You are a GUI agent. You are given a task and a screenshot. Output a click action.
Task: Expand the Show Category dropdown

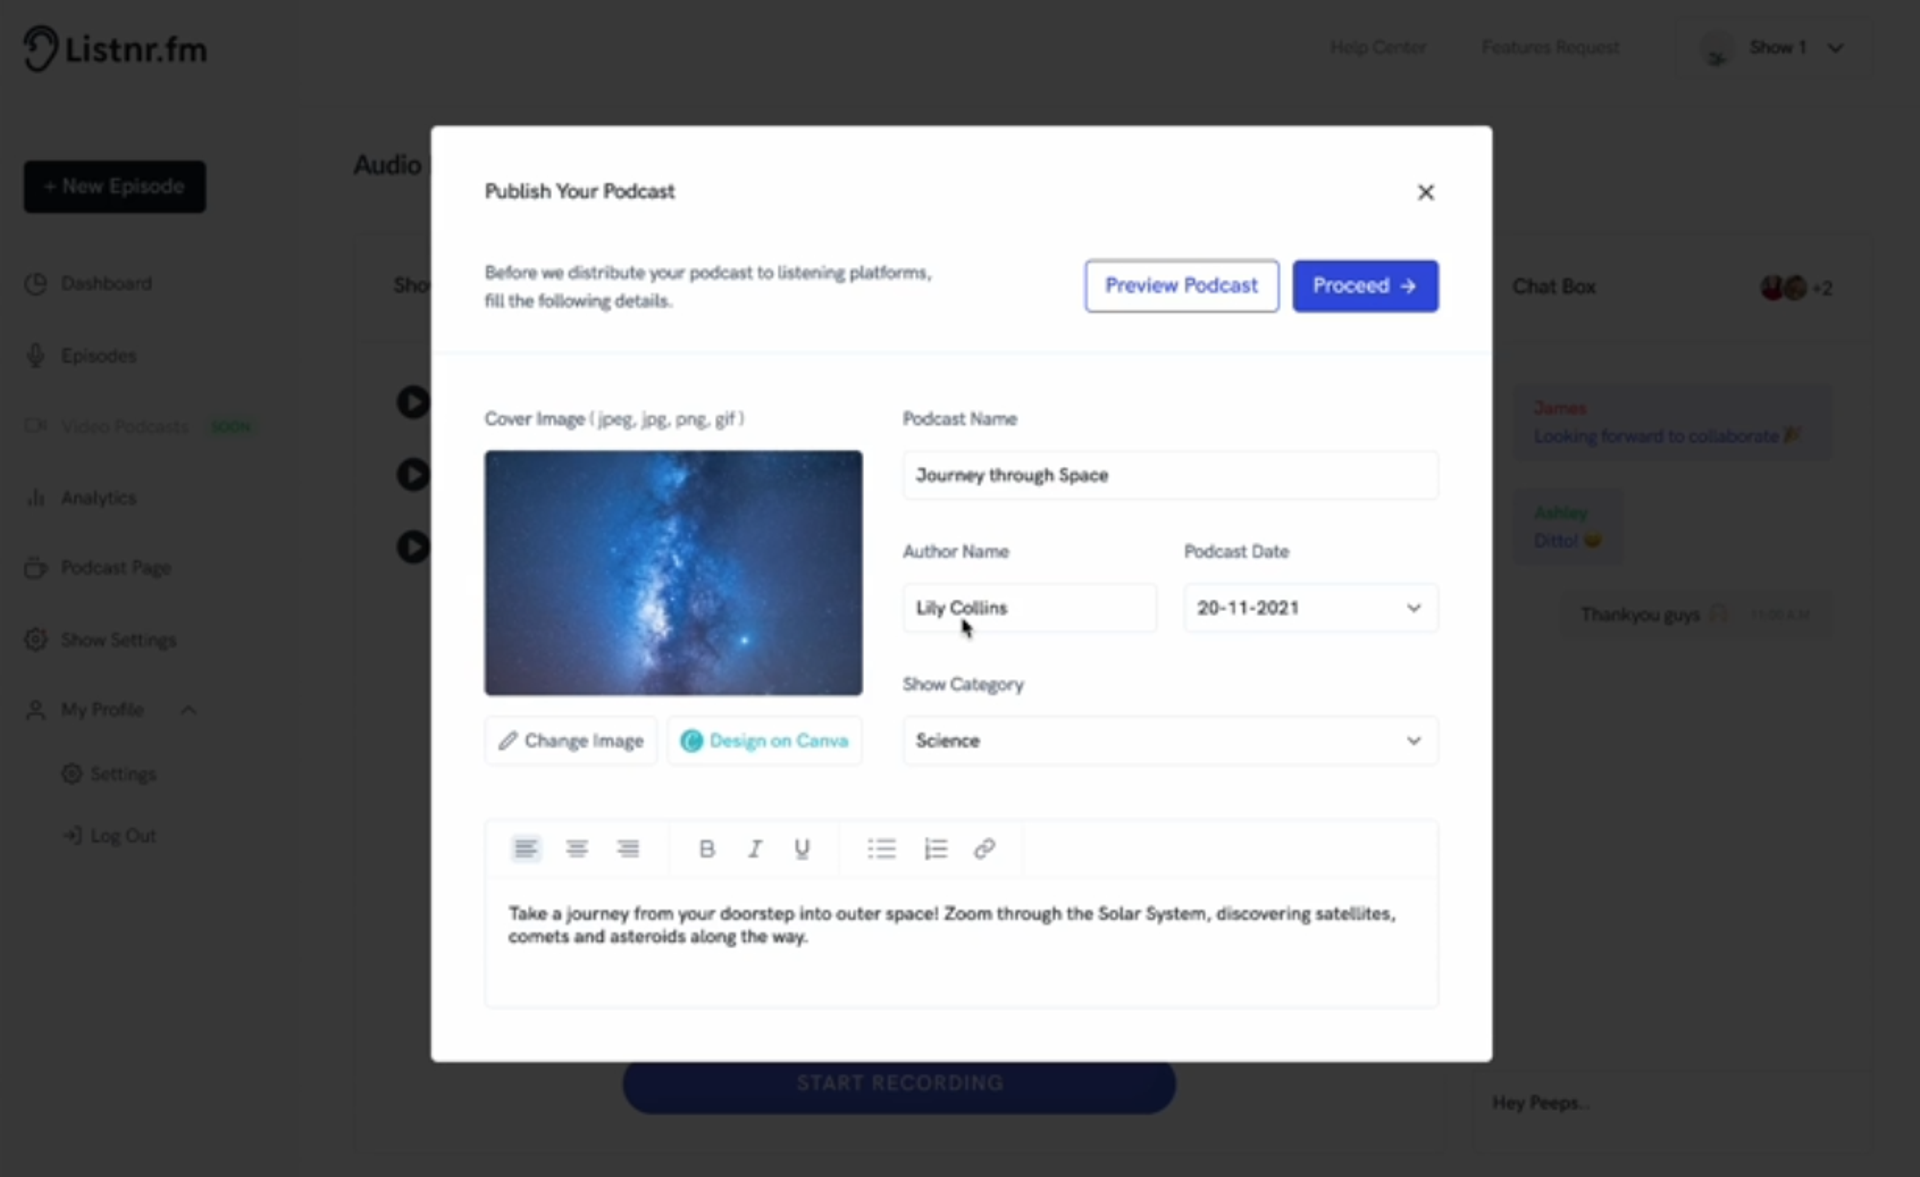point(1170,741)
